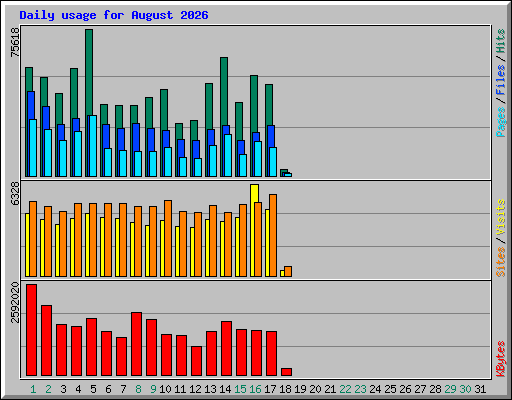Click day 10 on the x-axis
This screenshot has height=400, width=512.
pos(165,389)
